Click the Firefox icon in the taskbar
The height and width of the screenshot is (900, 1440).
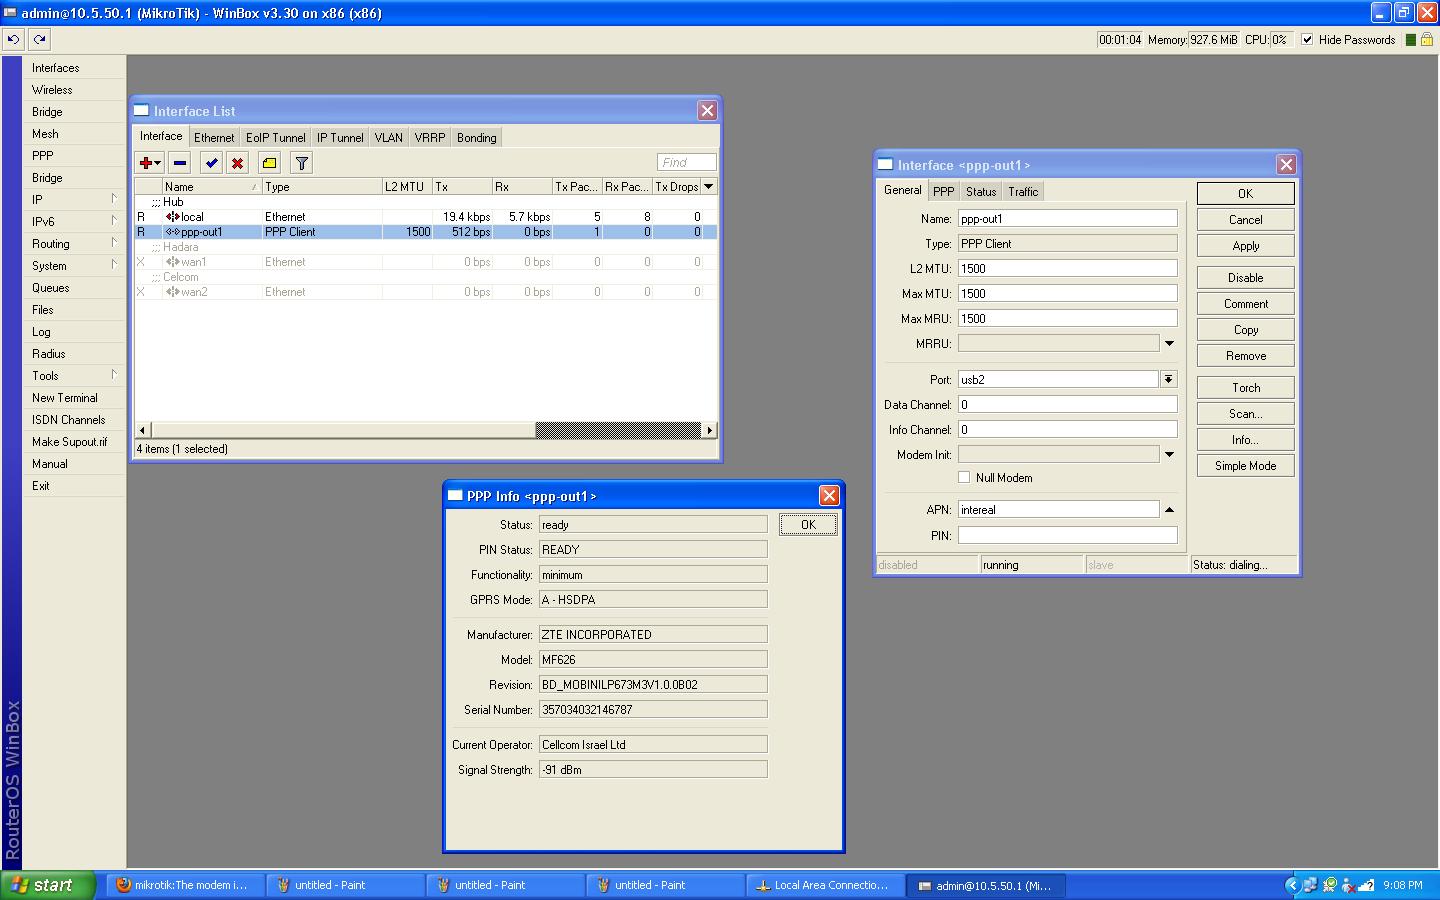(123, 885)
